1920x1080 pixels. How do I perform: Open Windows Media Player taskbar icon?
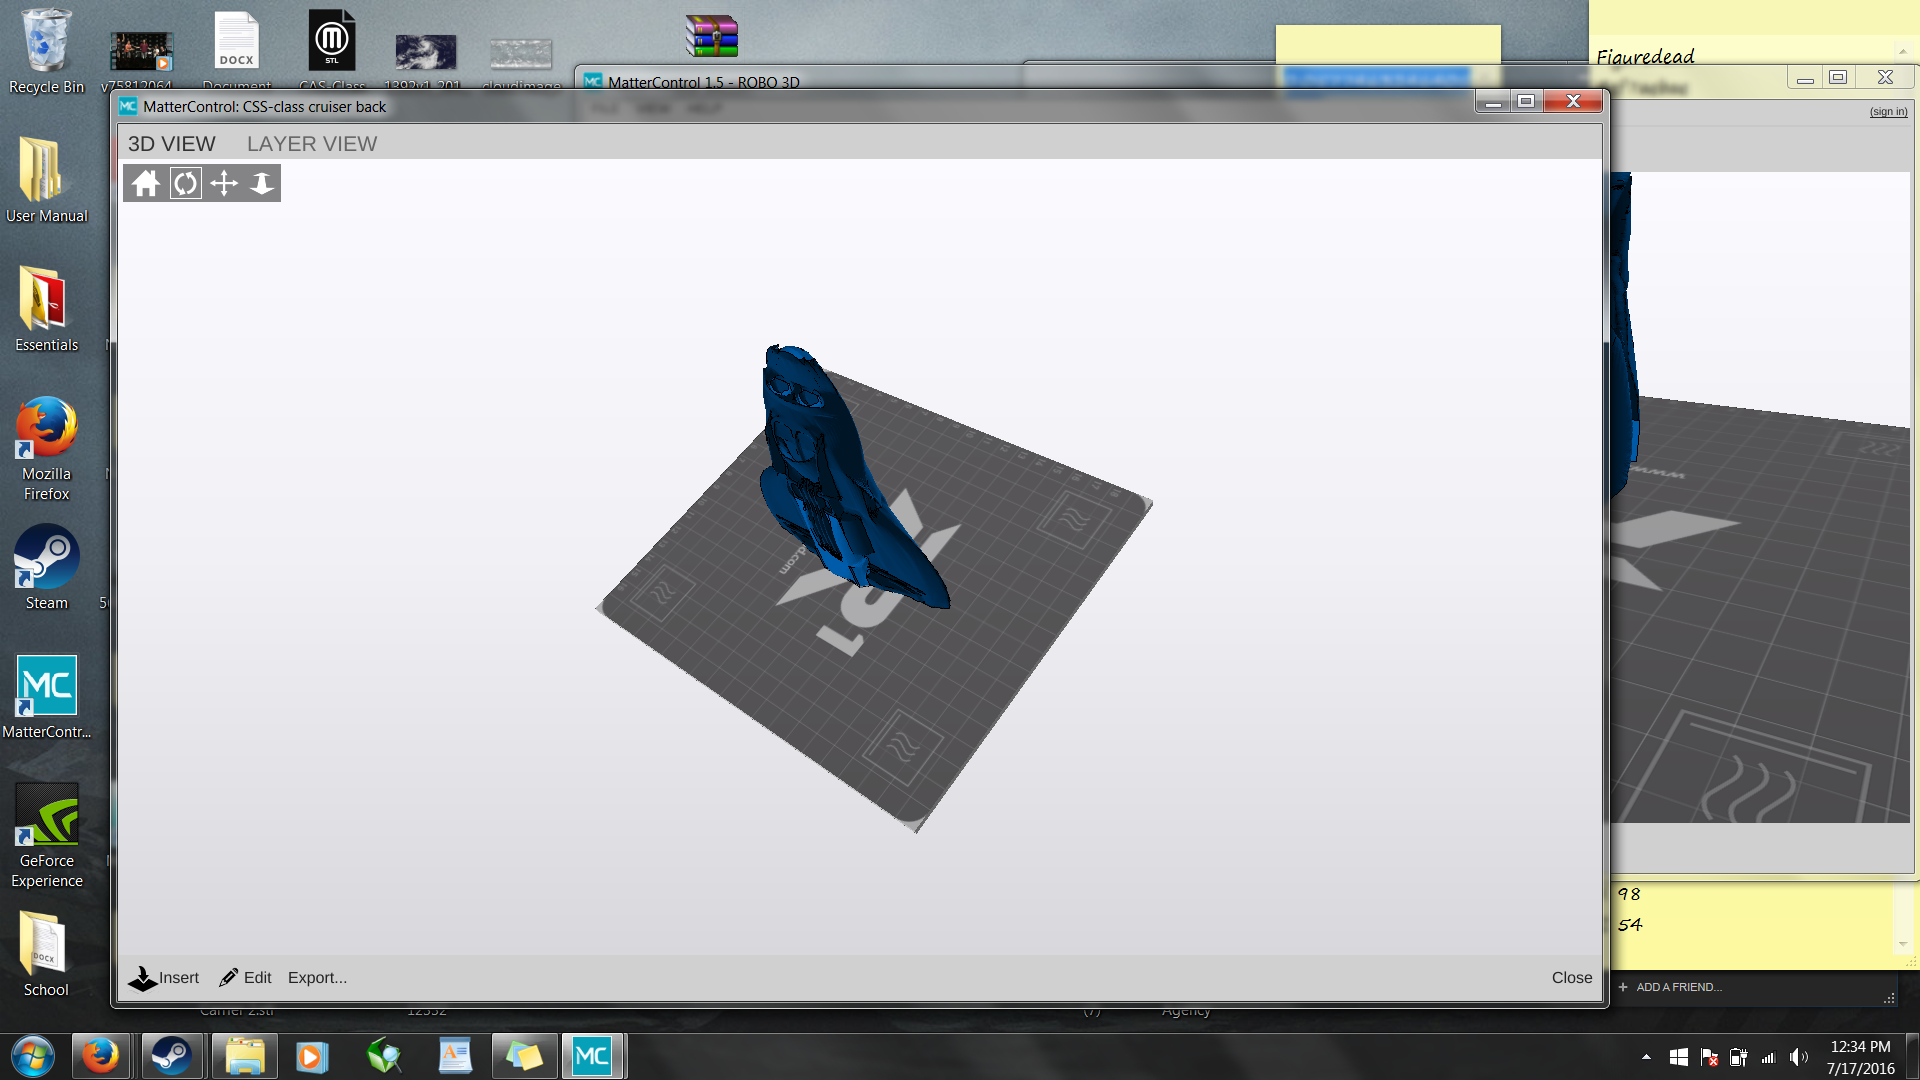312,1056
